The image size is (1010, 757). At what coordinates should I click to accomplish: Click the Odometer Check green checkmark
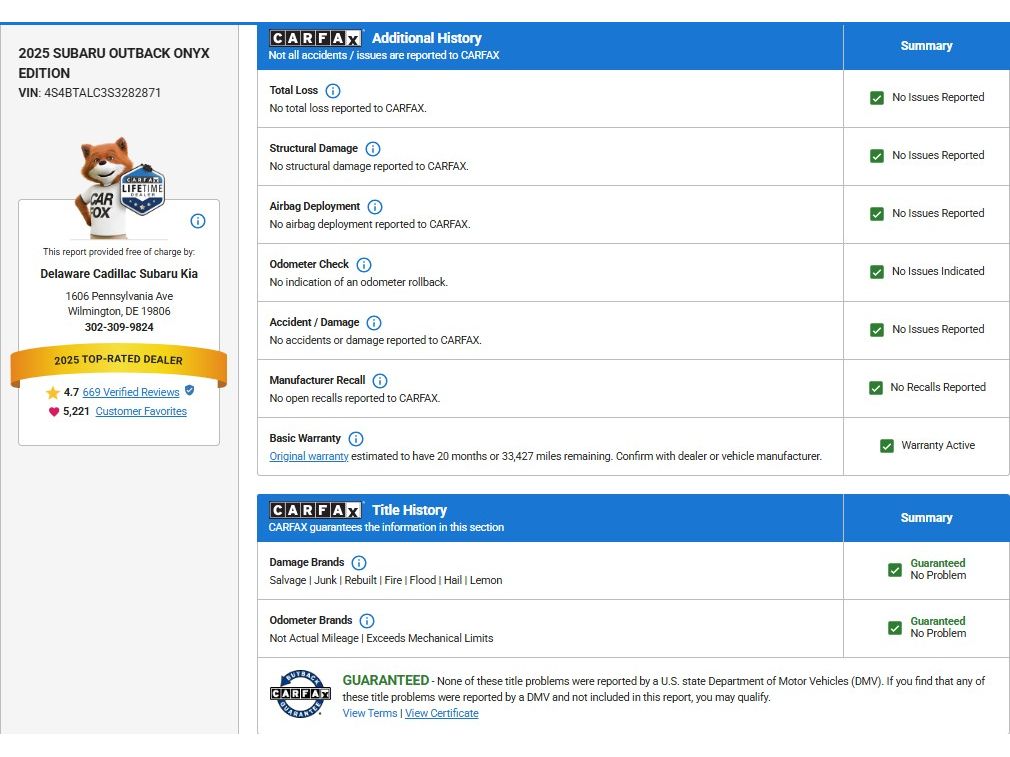[877, 272]
